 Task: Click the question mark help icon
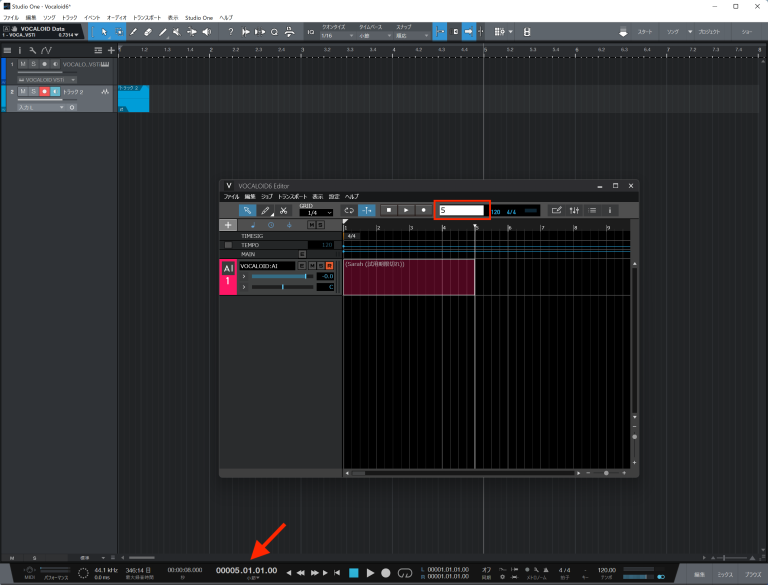231,32
